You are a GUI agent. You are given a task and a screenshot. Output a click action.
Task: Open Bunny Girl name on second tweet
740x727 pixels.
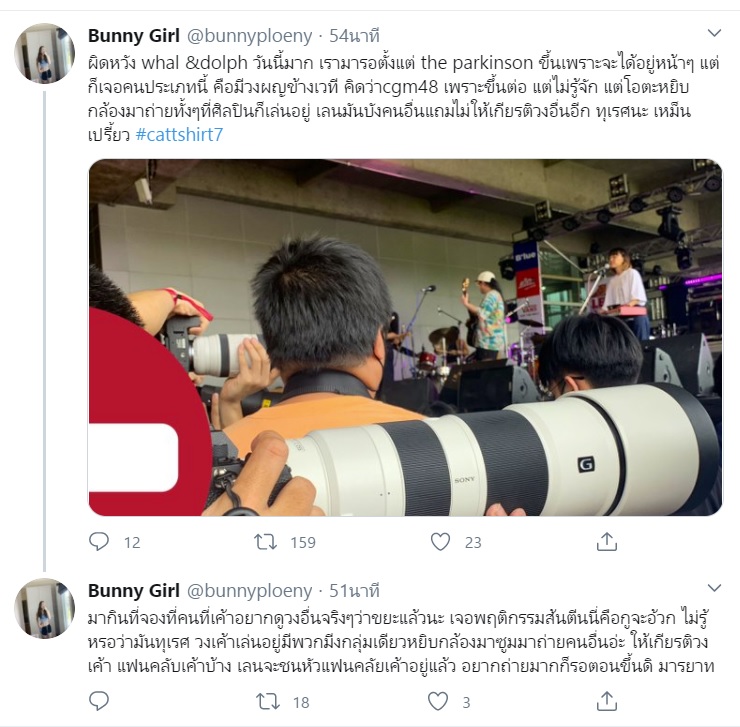(134, 591)
